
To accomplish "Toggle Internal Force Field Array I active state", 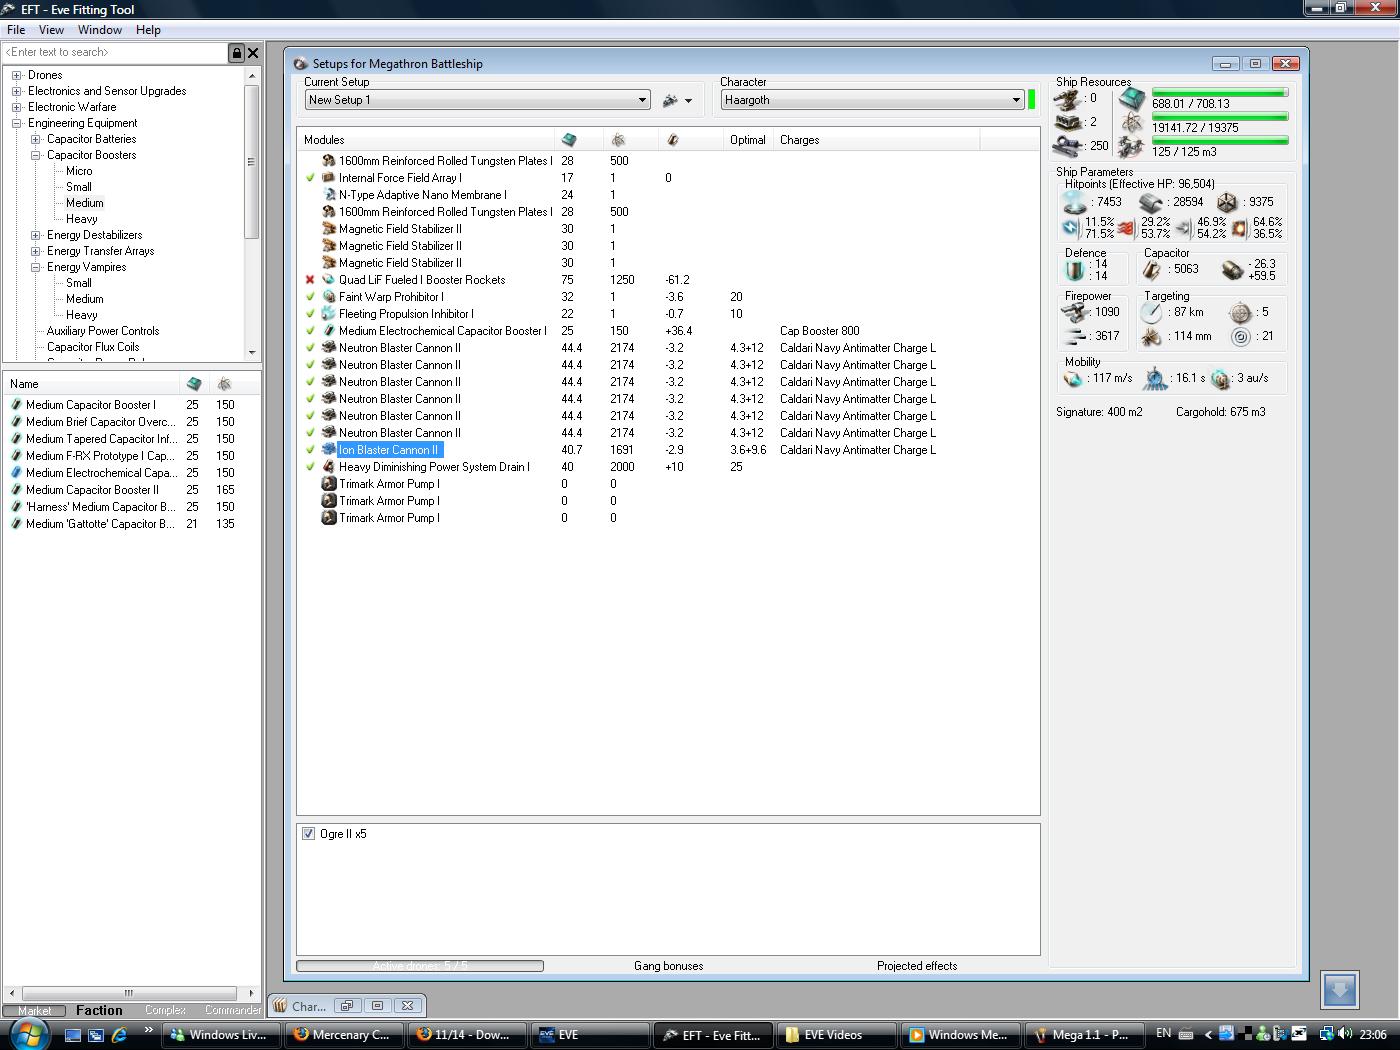I will pos(310,178).
